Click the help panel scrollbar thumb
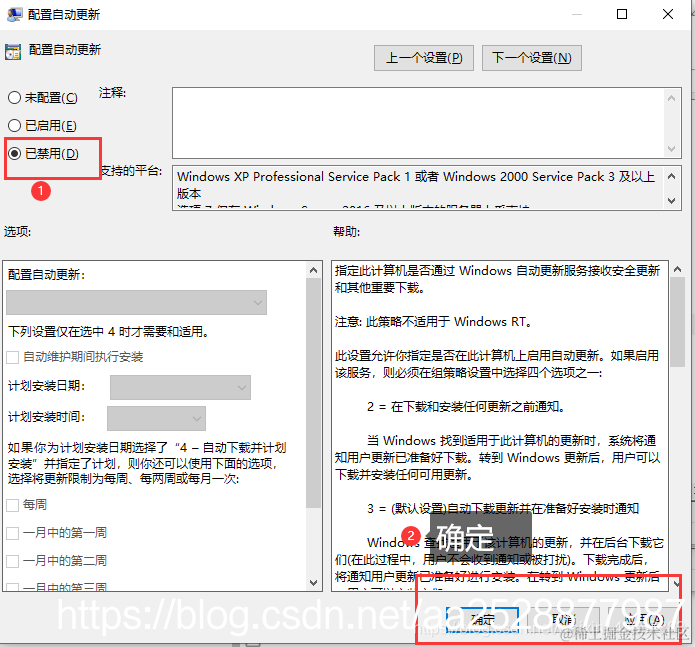This screenshot has height=647, width=695. click(677, 322)
